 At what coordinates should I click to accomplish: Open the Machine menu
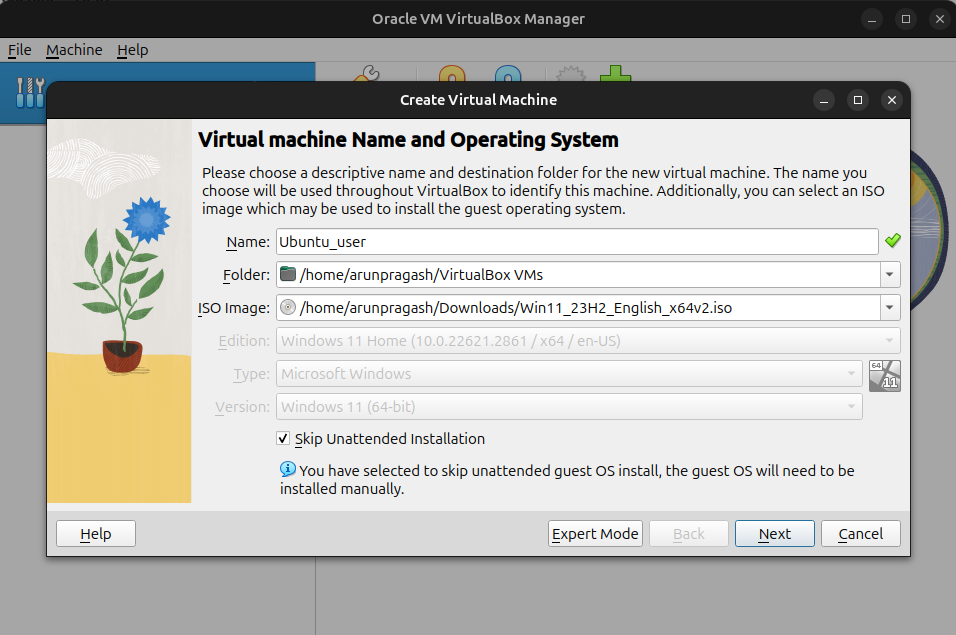tap(74, 50)
